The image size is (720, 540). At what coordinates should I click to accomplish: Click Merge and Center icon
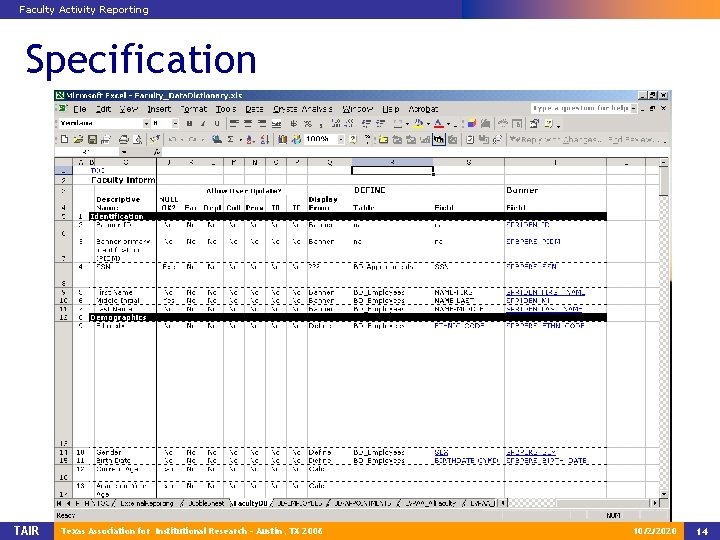(x=276, y=123)
